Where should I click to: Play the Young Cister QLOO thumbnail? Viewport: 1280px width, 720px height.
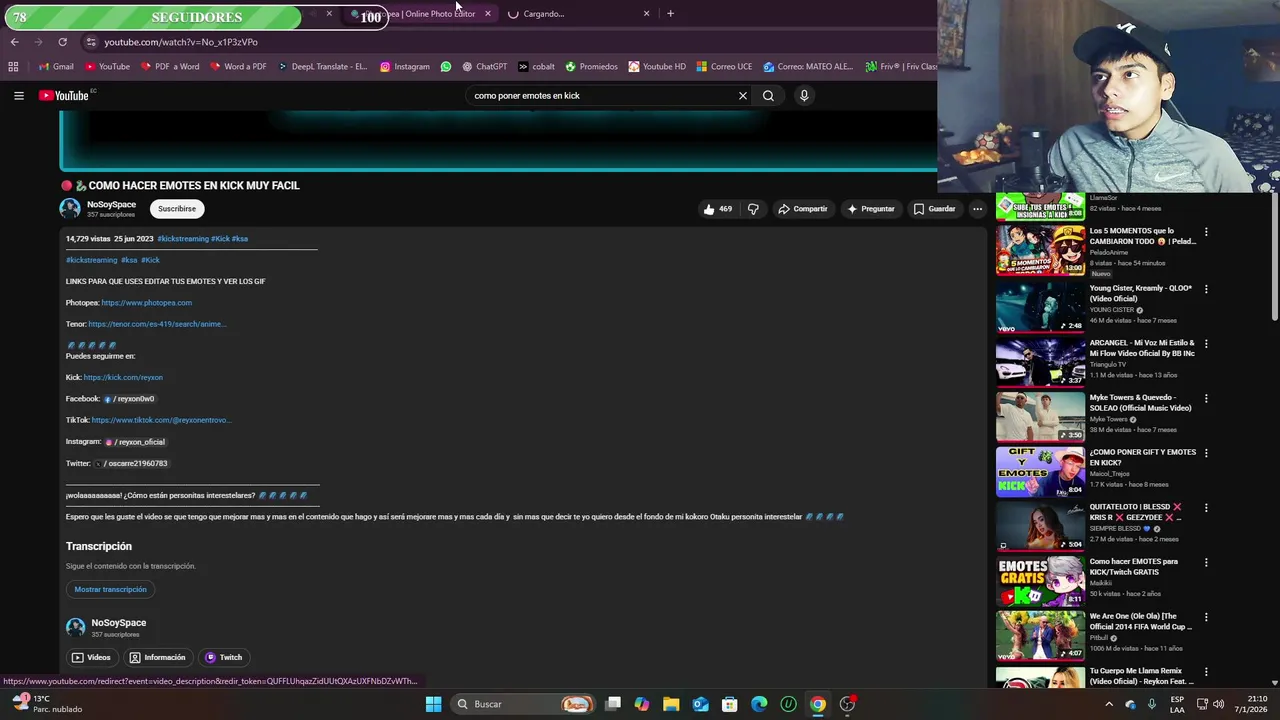[1040, 306]
